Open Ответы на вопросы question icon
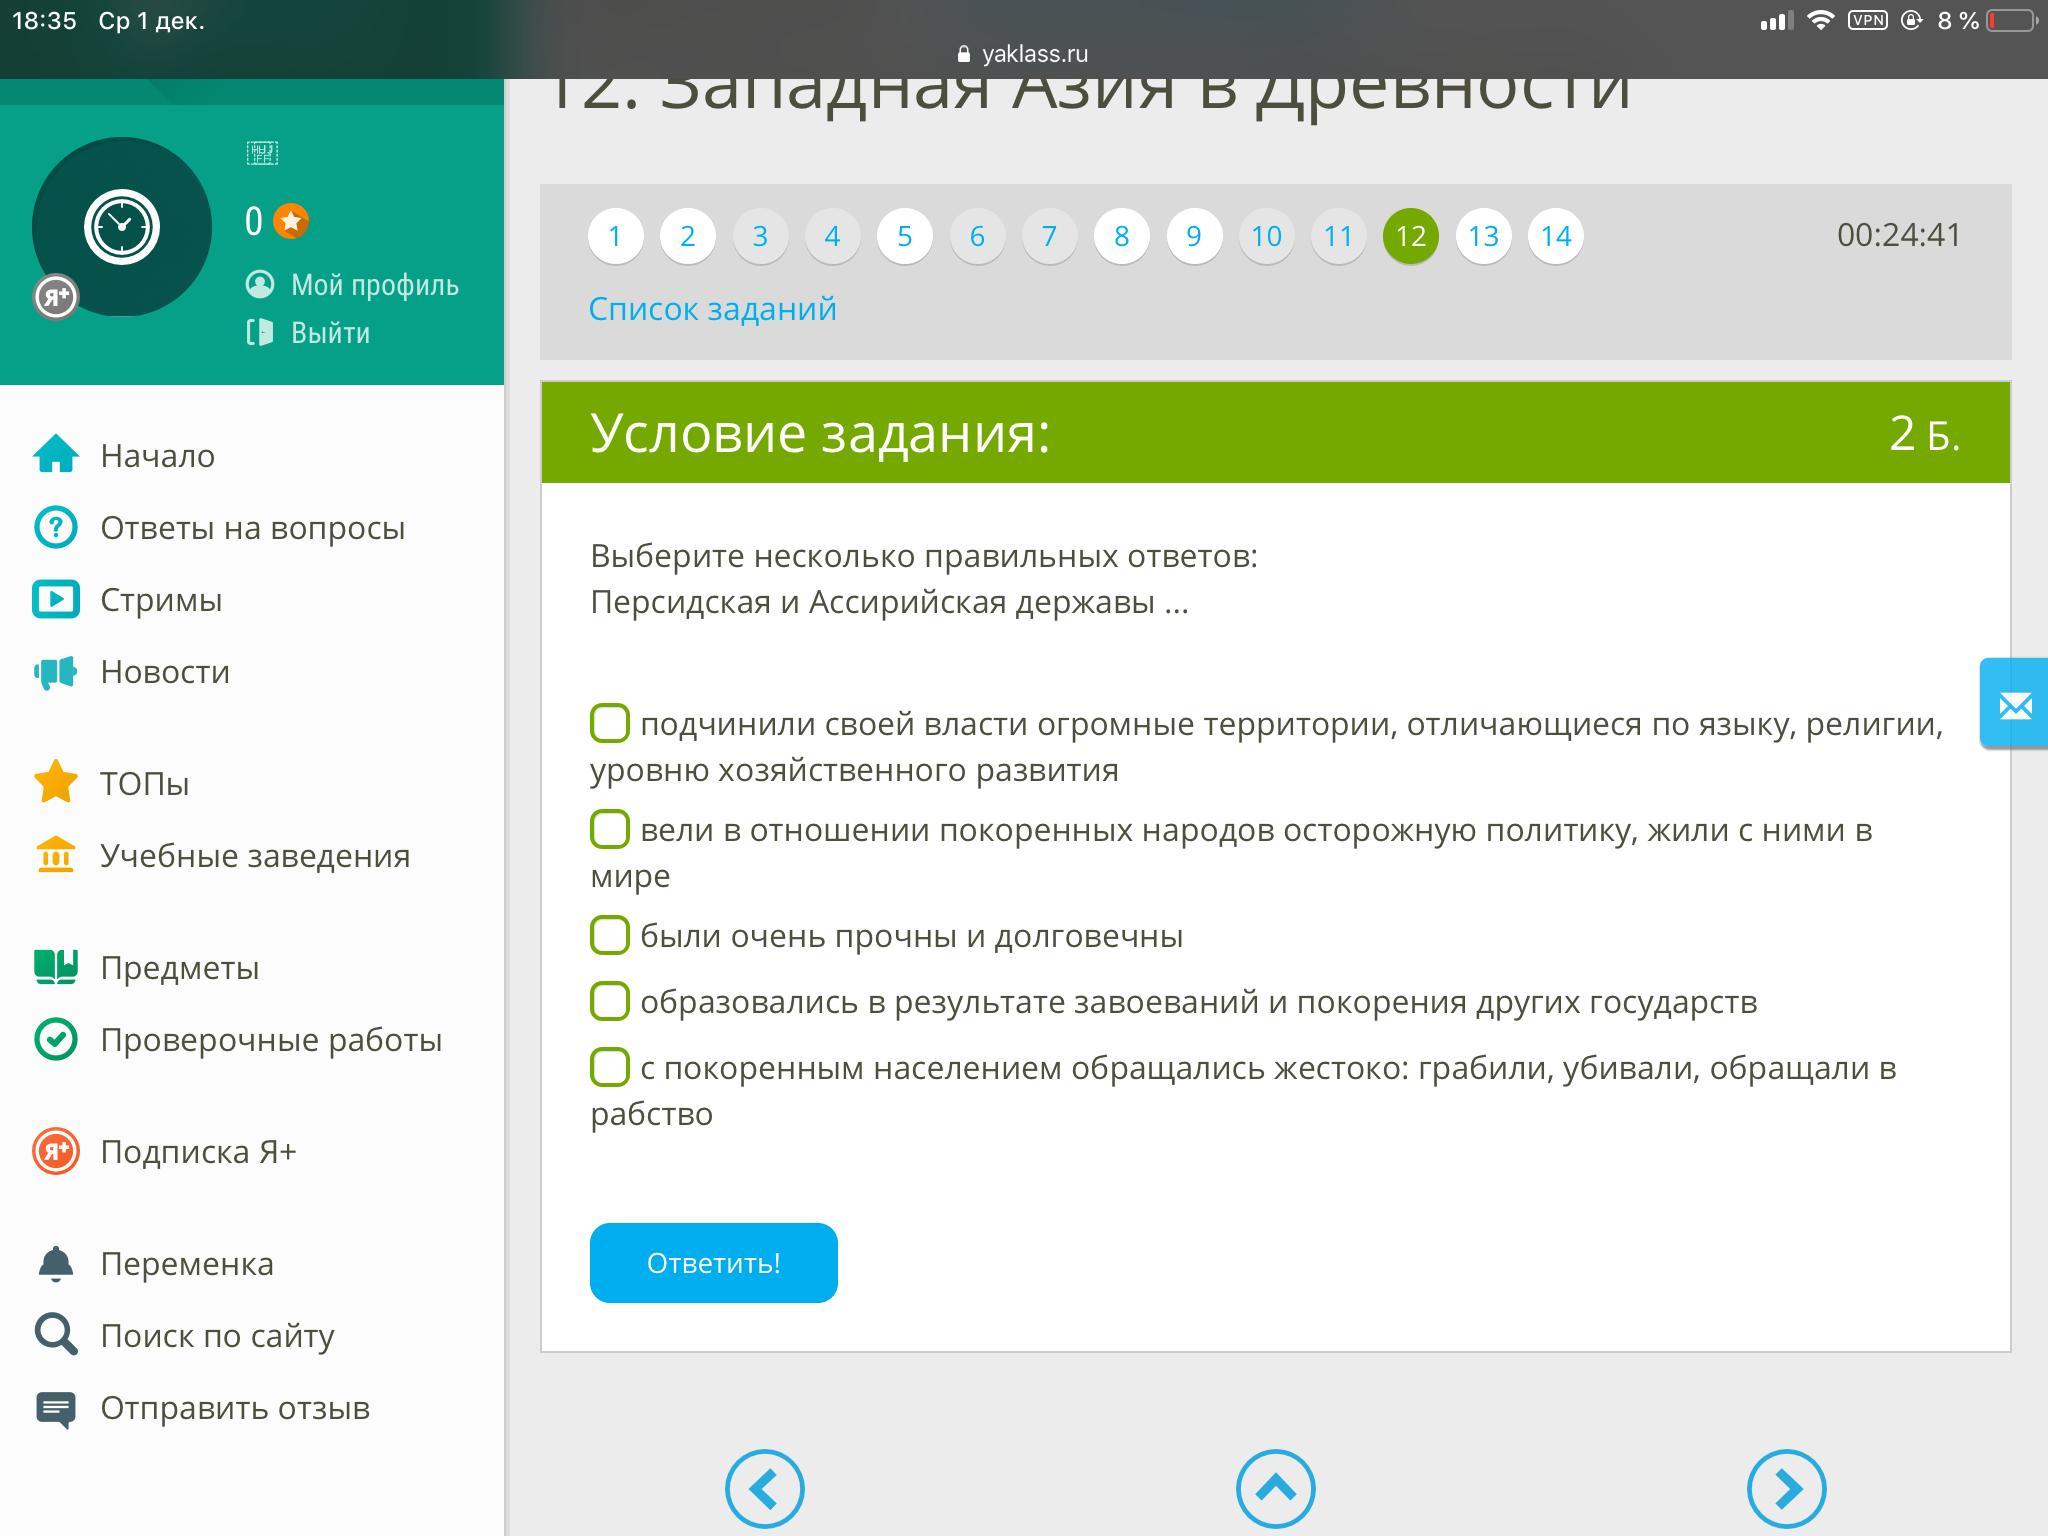This screenshot has width=2048, height=1536. tap(56, 527)
